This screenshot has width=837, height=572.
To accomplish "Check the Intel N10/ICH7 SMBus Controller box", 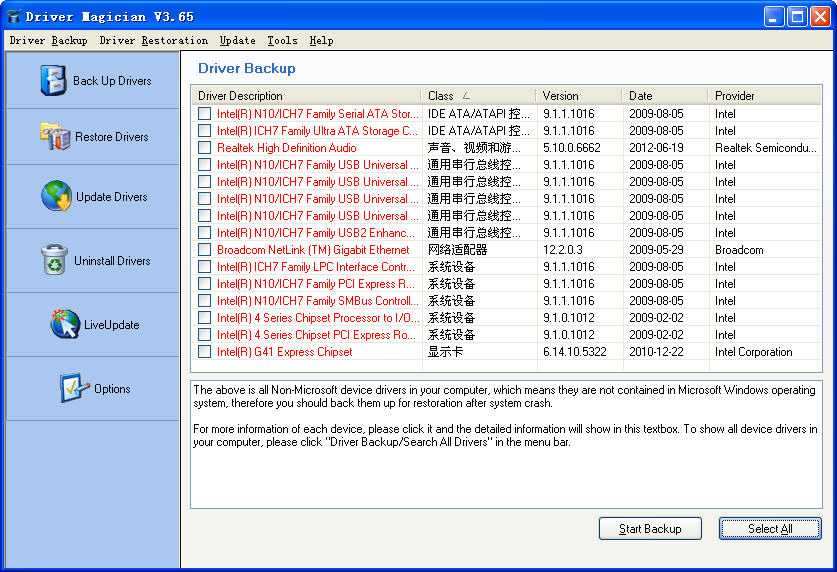I will 204,301.
